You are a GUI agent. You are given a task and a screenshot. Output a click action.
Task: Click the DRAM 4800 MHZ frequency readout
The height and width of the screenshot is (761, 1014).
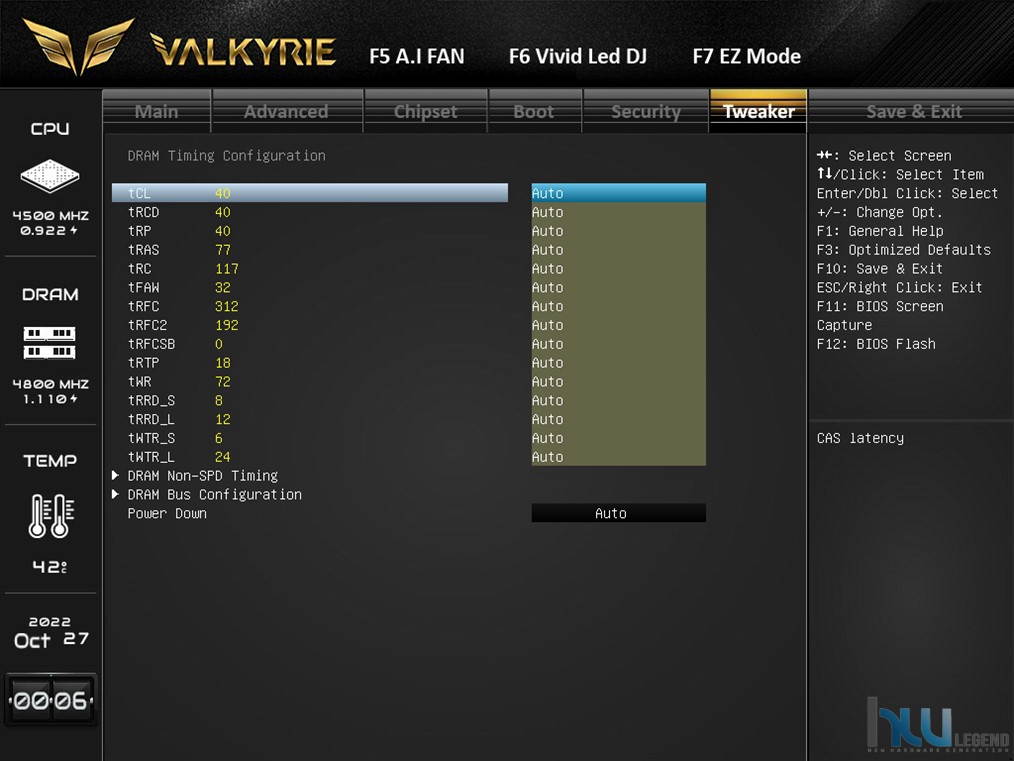coord(50,384)
